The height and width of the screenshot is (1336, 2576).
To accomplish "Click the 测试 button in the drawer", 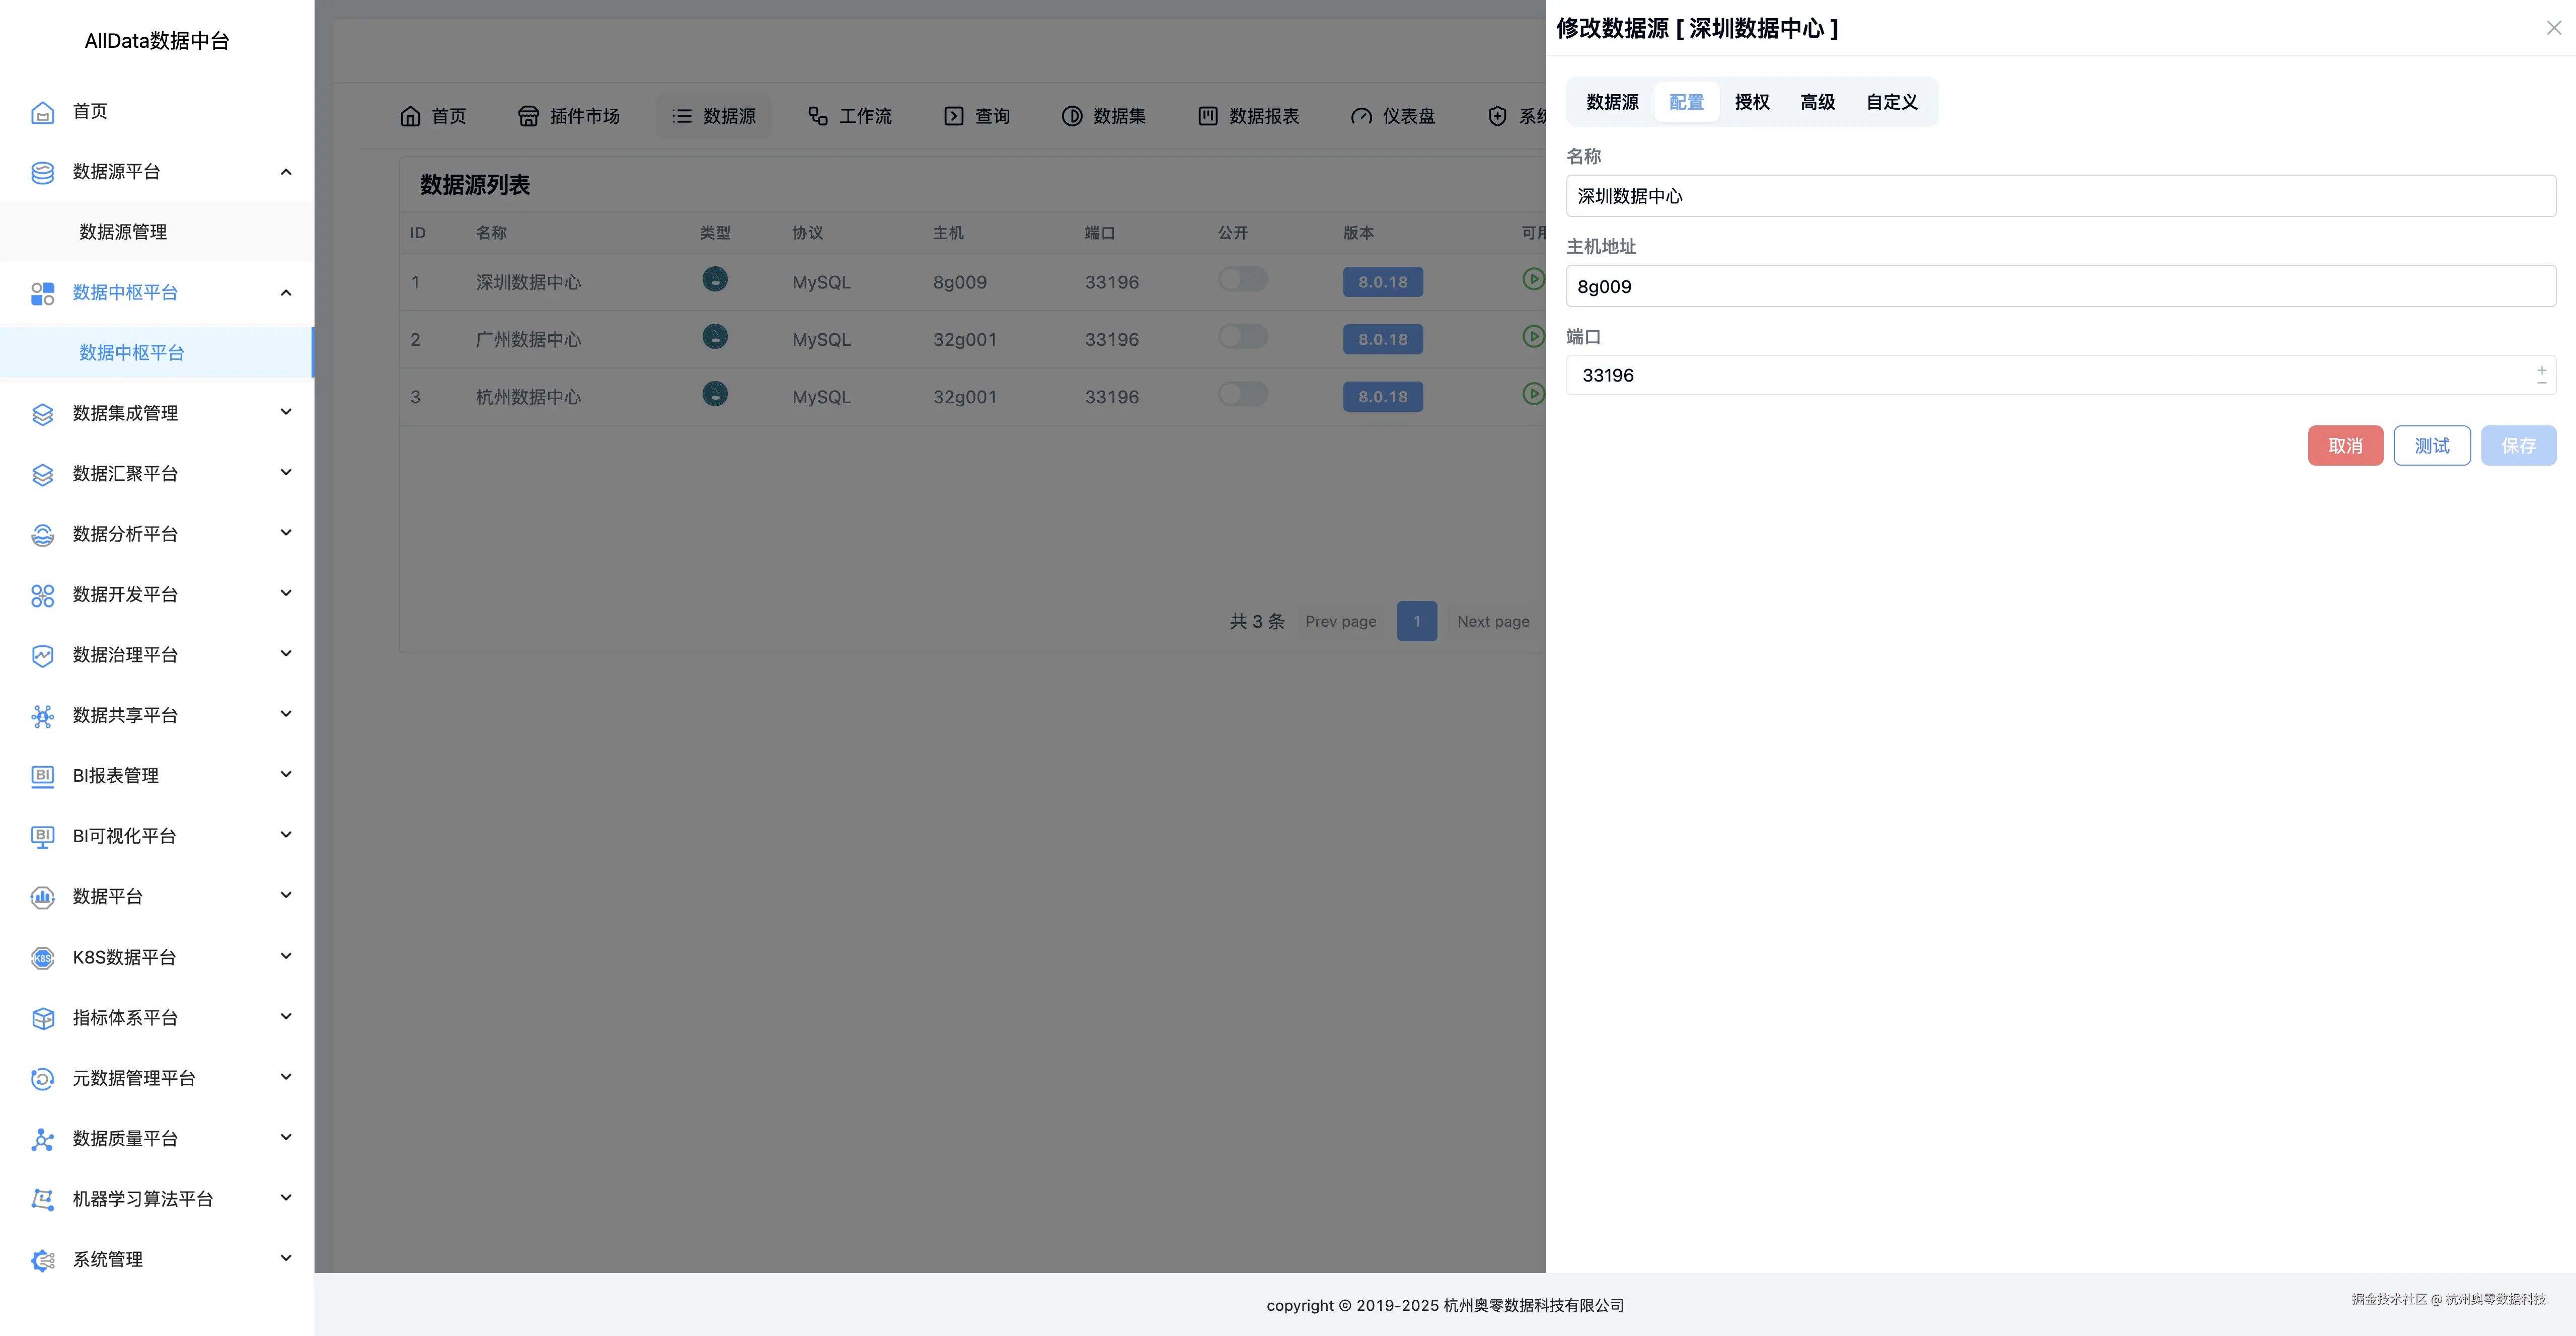I will [x=2432, y=445].
